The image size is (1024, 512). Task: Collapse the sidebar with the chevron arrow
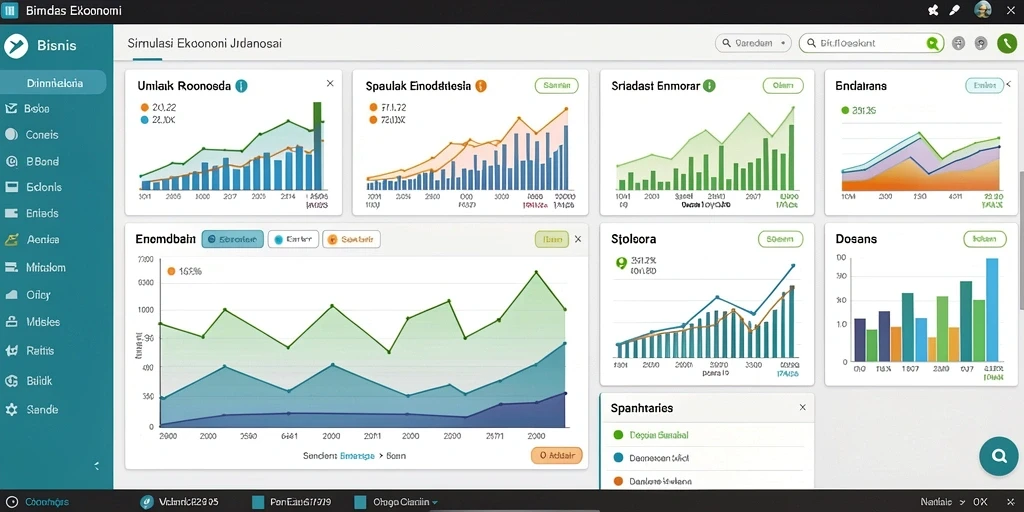[97, 466]
